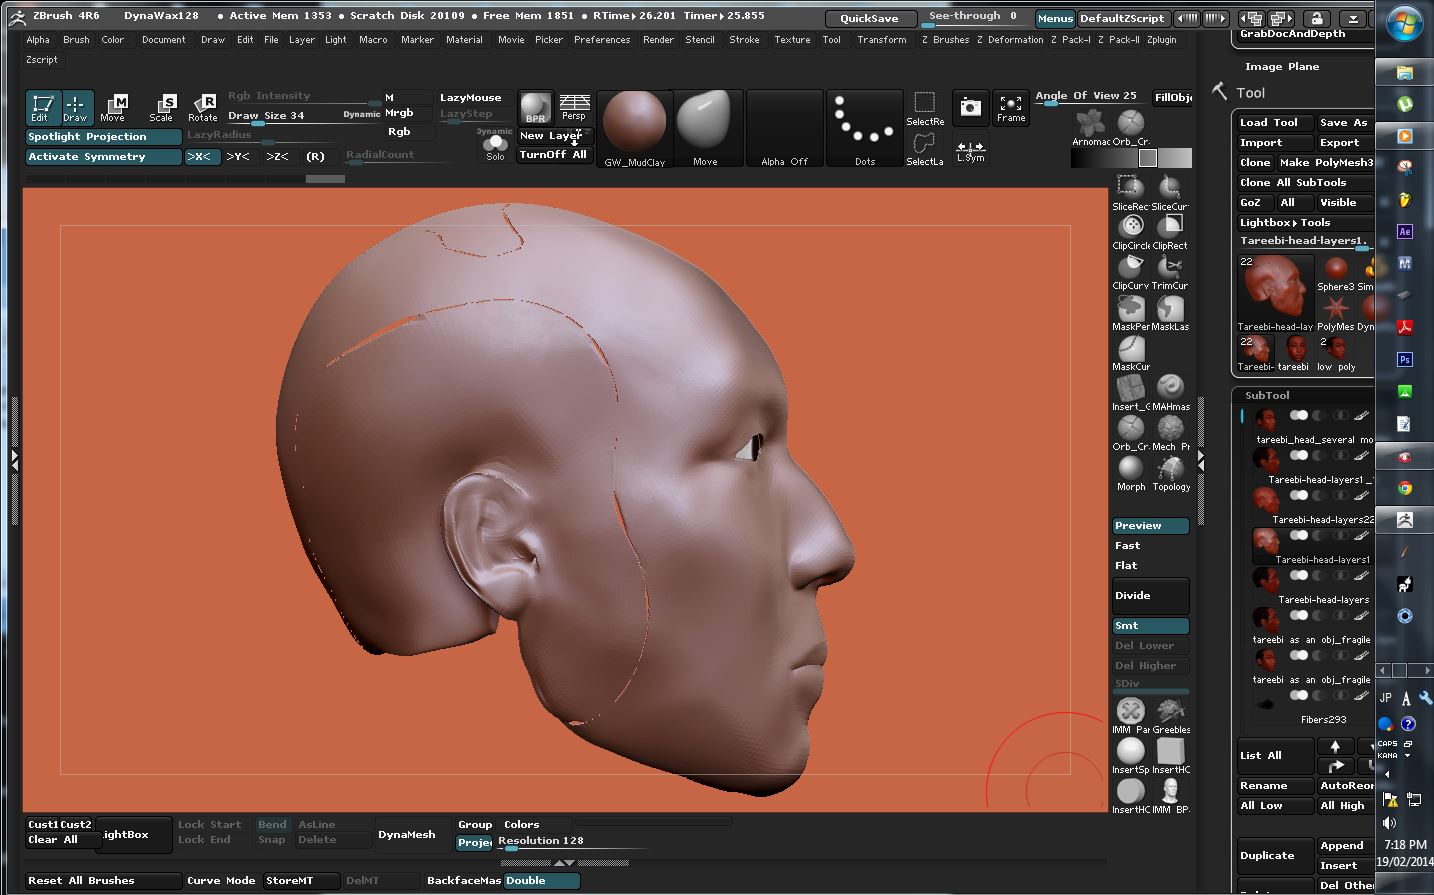Screen dimensions: 1434x895
Task: Collapse the Tool palette header
Action: click(1251, 93)
